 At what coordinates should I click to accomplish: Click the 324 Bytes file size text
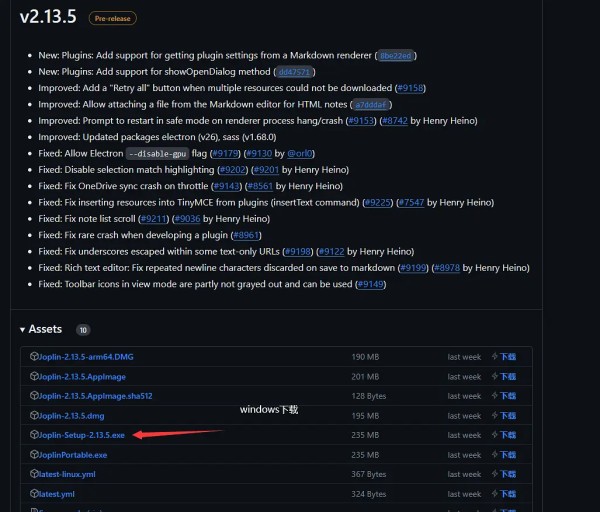pos(368,494)
